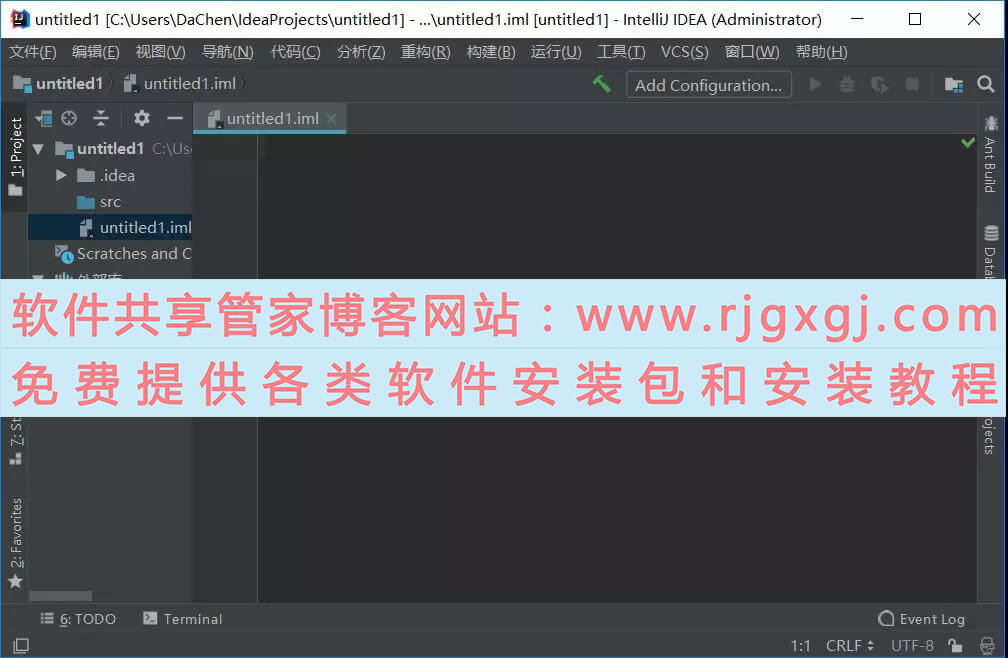Click horizontal scrollbar in Project panel
This screenshot has height=658, width=1008.
pyautogui.click(x=60, y=596)
